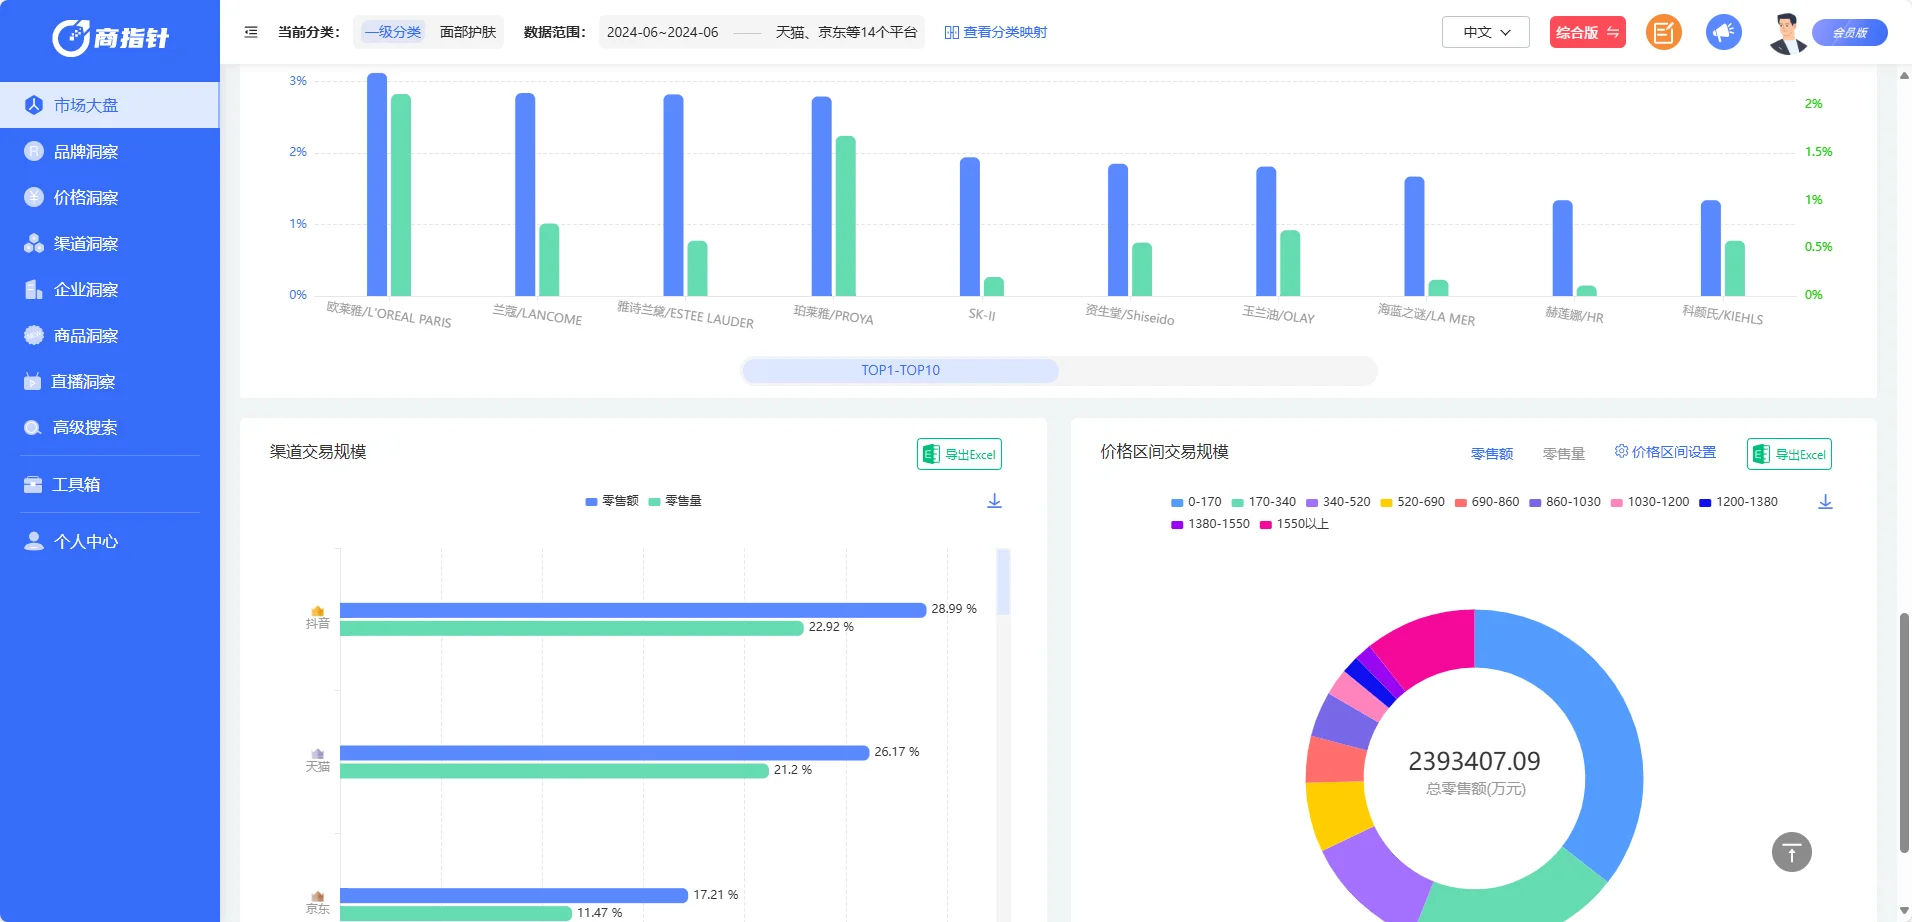Viewport: 1912px width, 922px height.
Task: Switch price chart to 零售额 tab
Action: coord(1491,454)
